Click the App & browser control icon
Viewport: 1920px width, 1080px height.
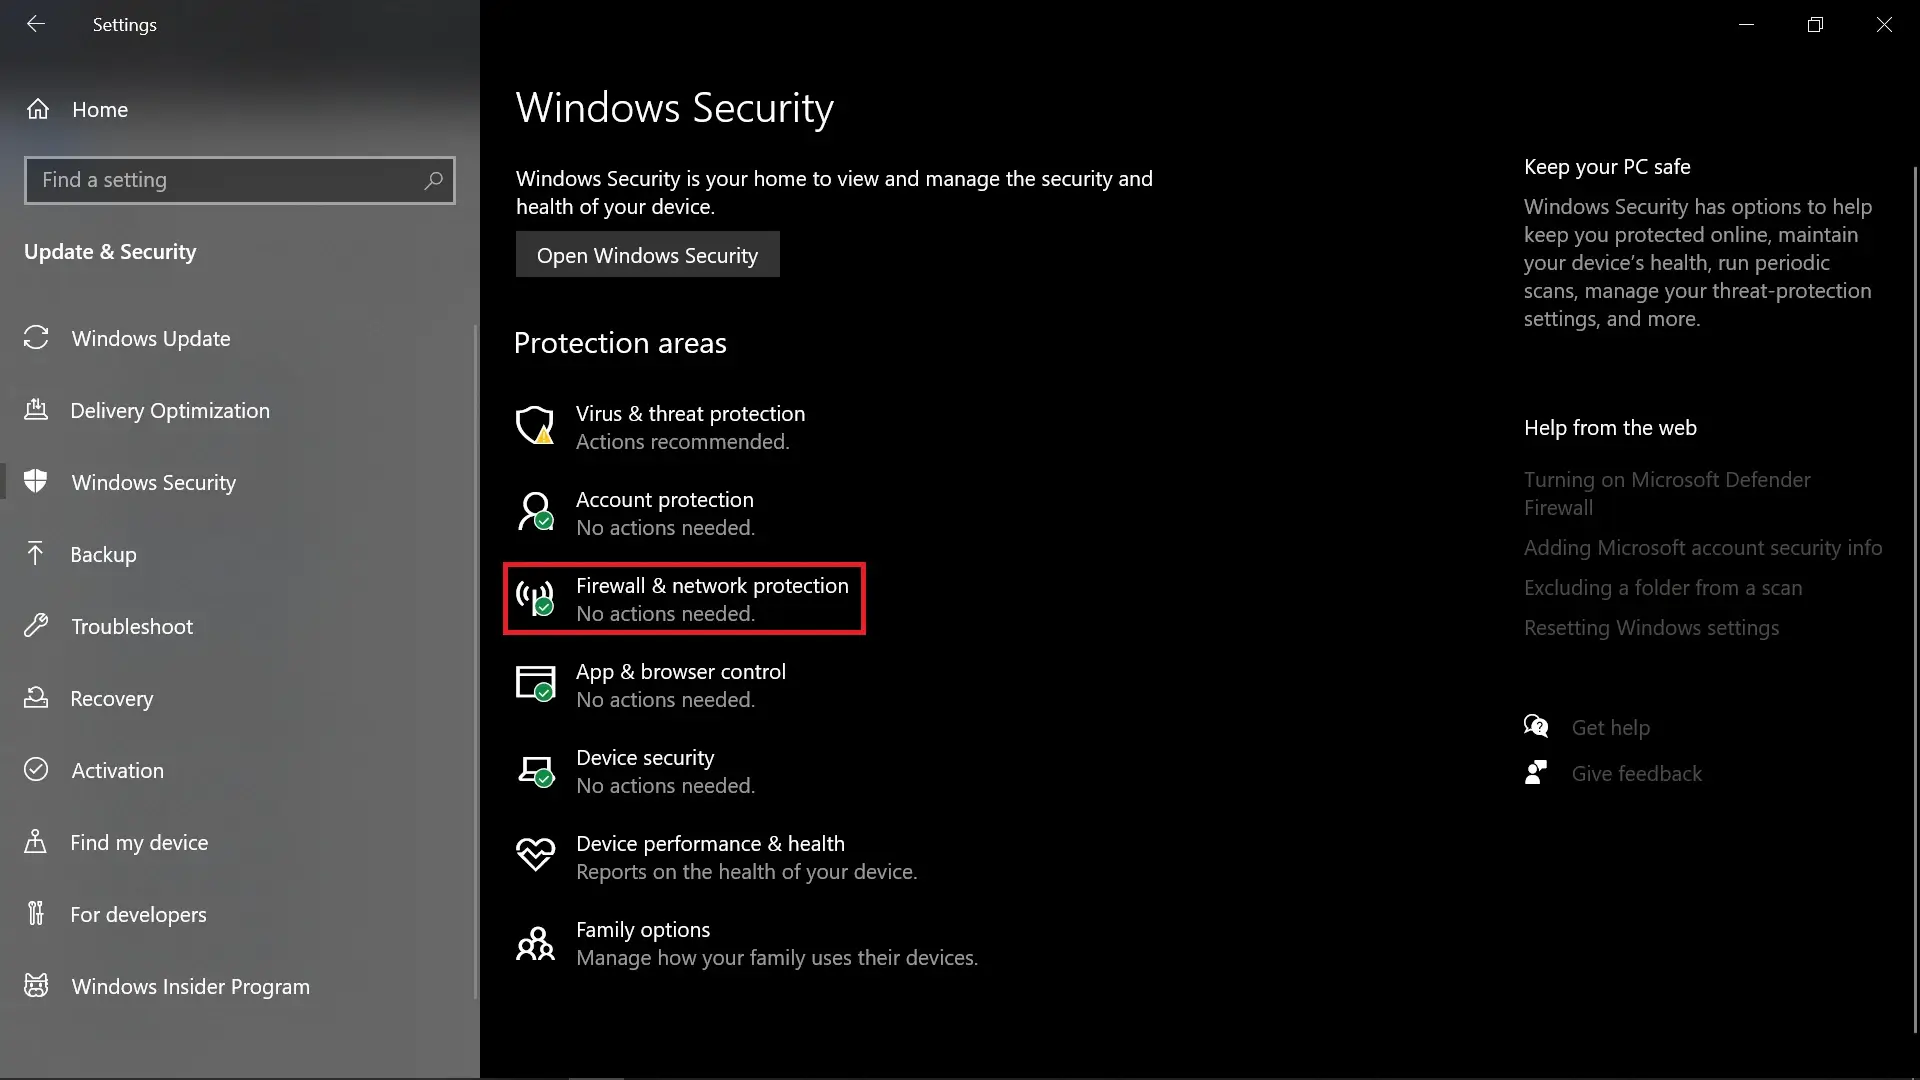[534, 683]
